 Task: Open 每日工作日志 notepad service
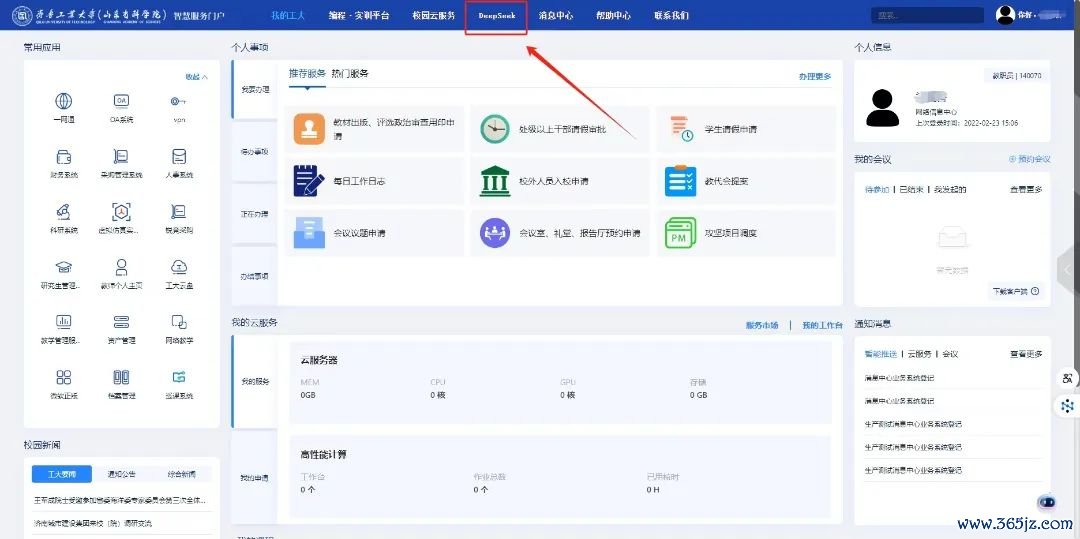(x=374, y=181)
